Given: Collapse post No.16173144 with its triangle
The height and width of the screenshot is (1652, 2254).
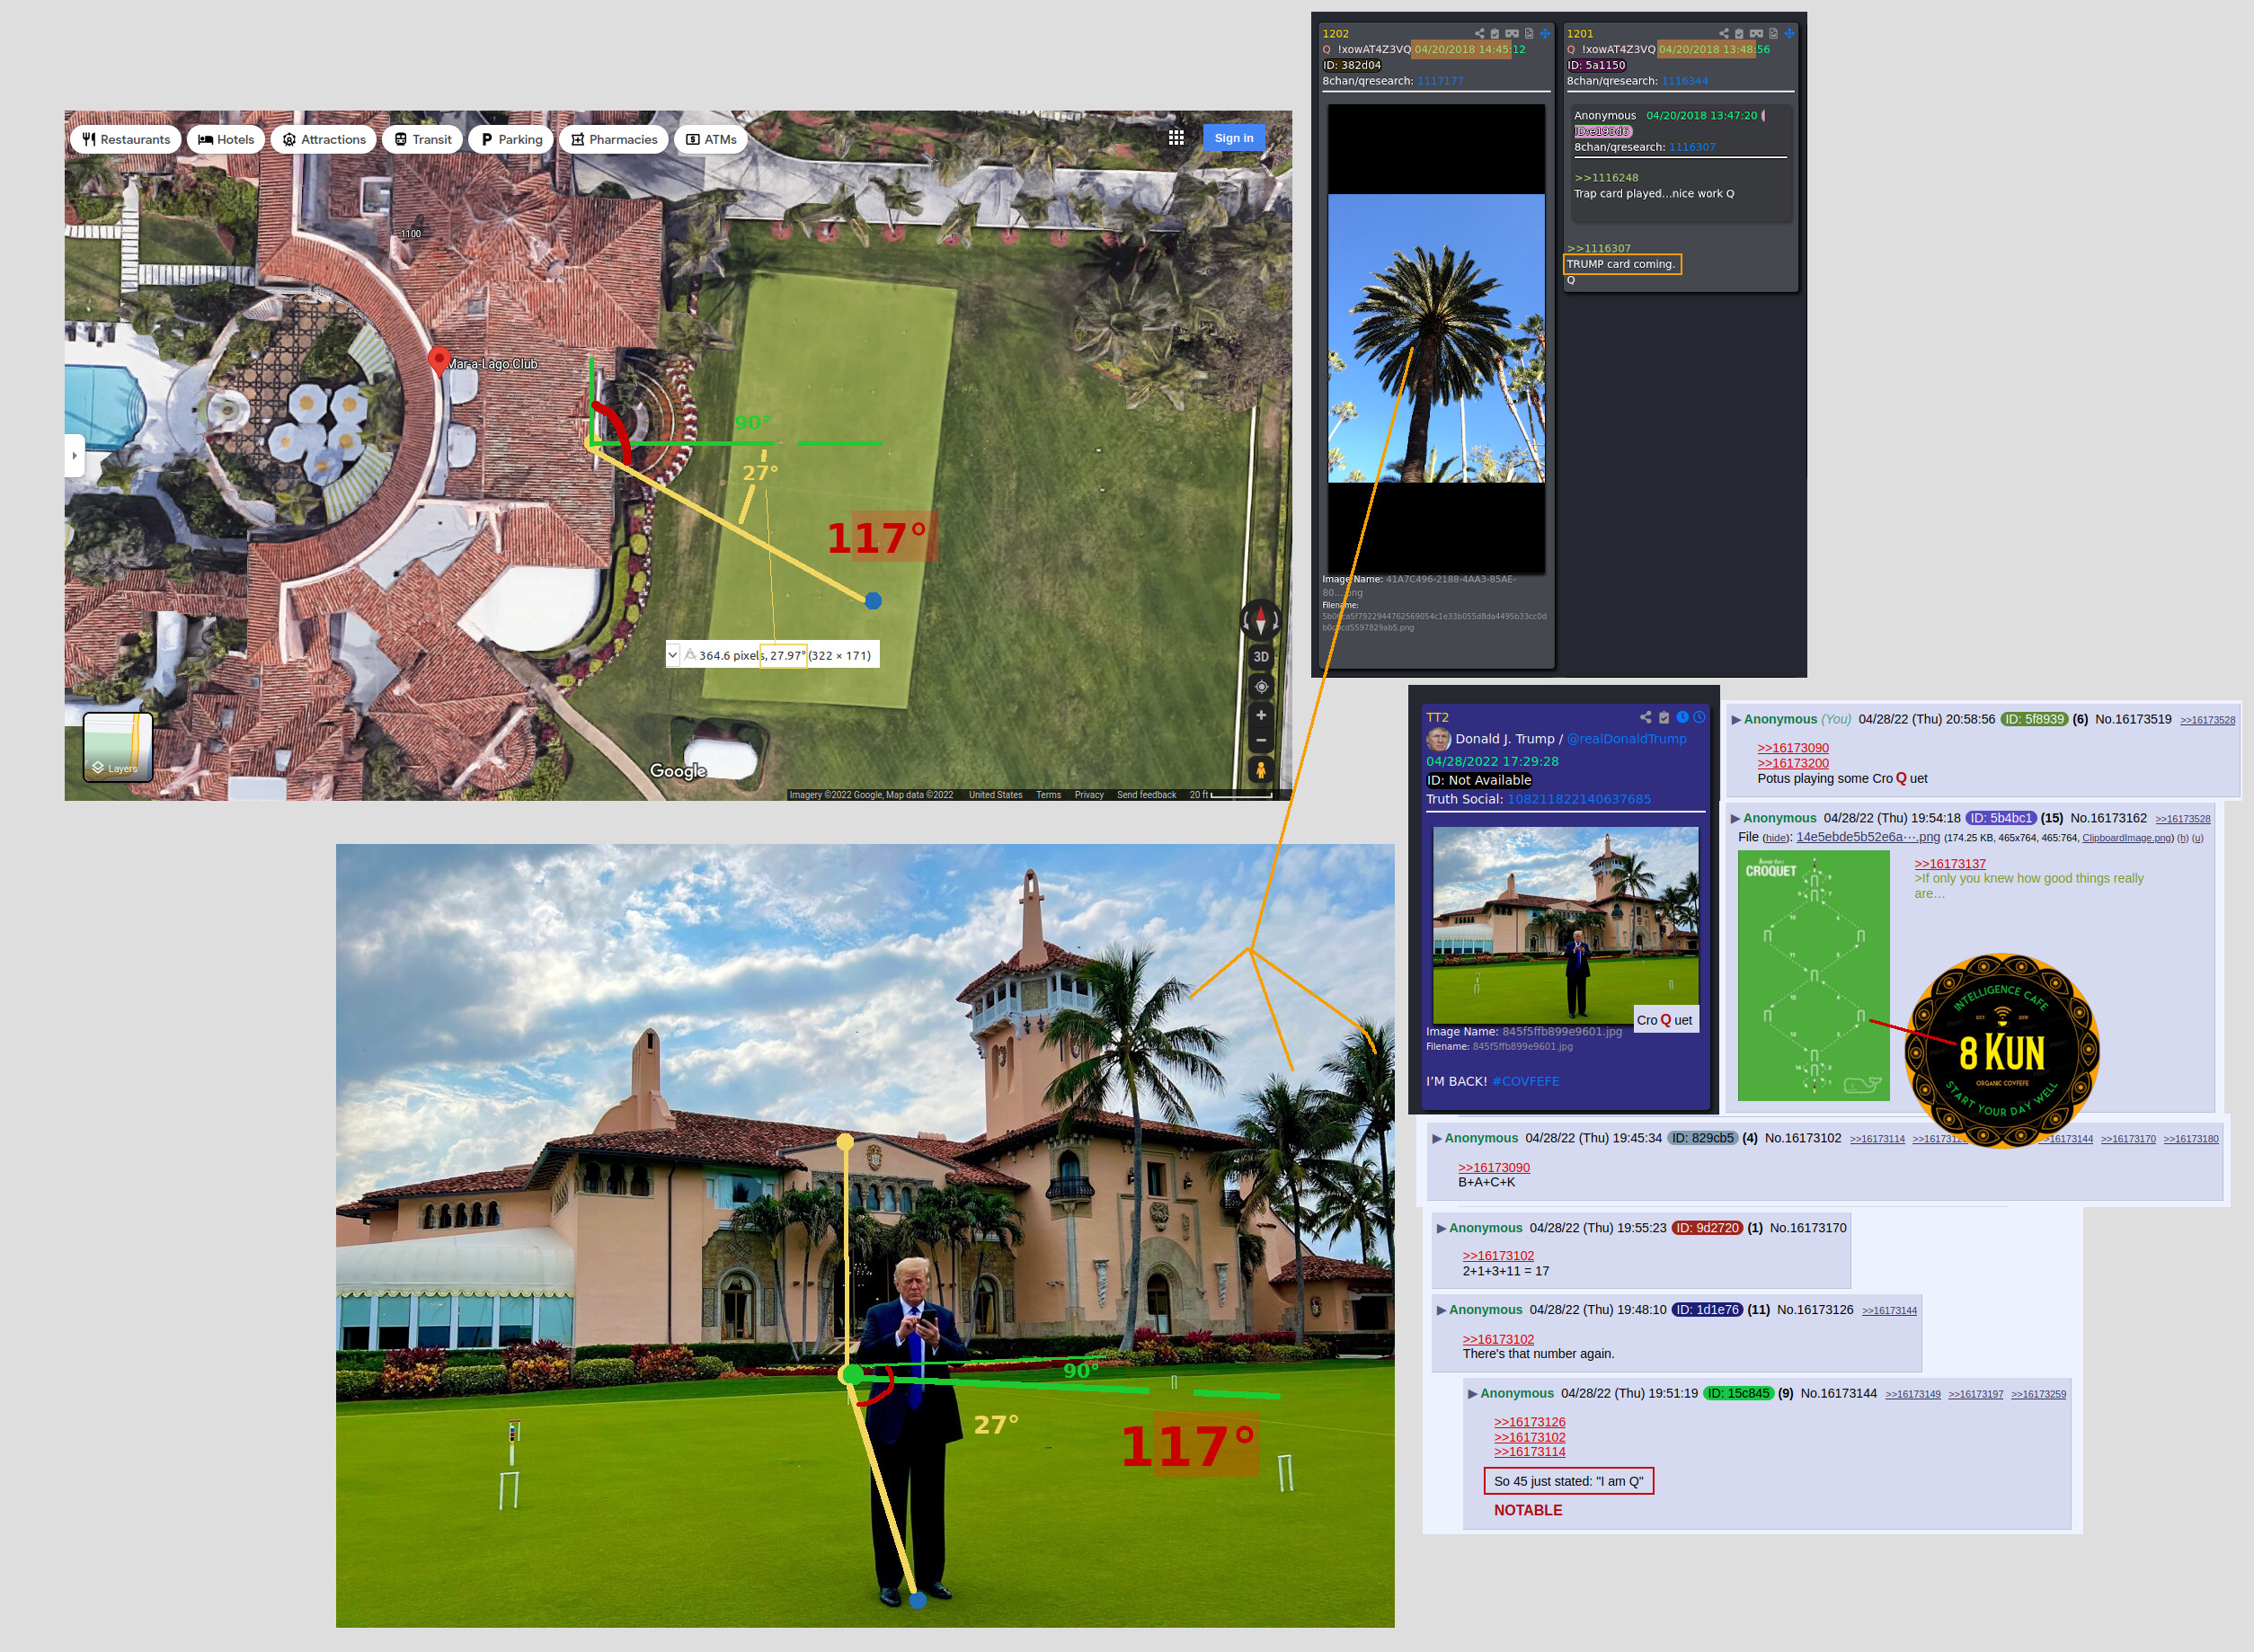Looking at the screenshot, I should (1473, 1393).
